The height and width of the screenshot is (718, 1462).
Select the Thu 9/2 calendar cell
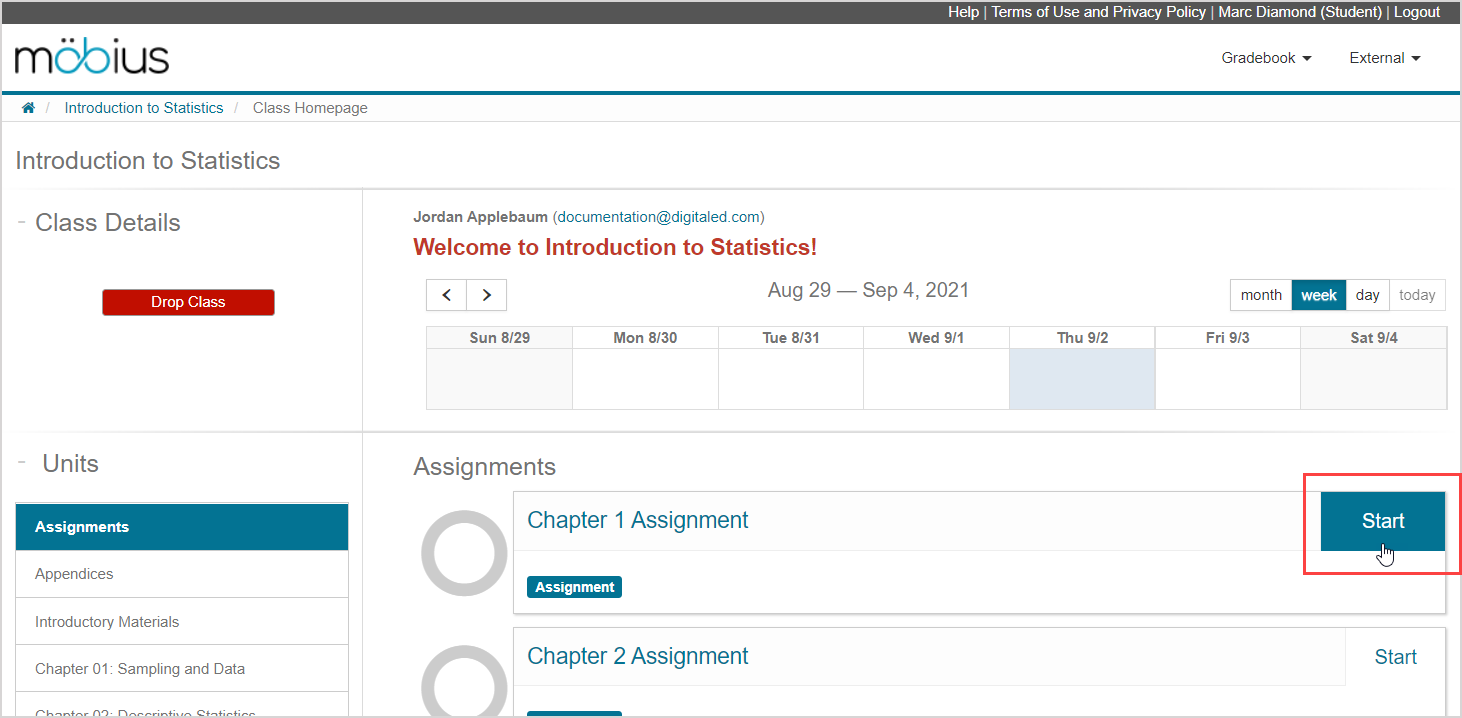(1081, 379)
